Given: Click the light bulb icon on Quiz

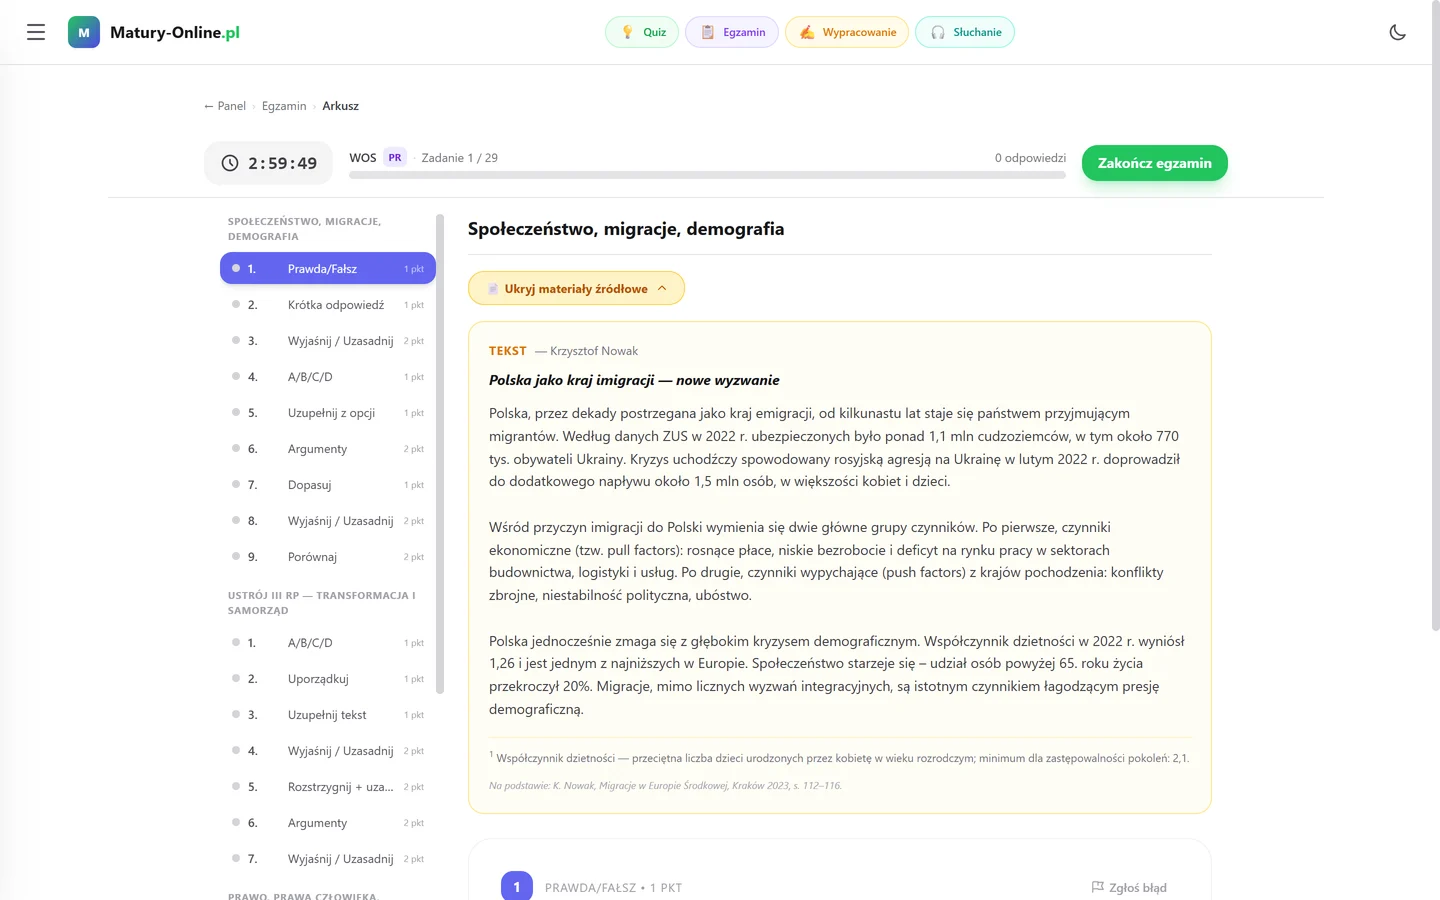Looking at the screenshot, I should tap(627, 32).
